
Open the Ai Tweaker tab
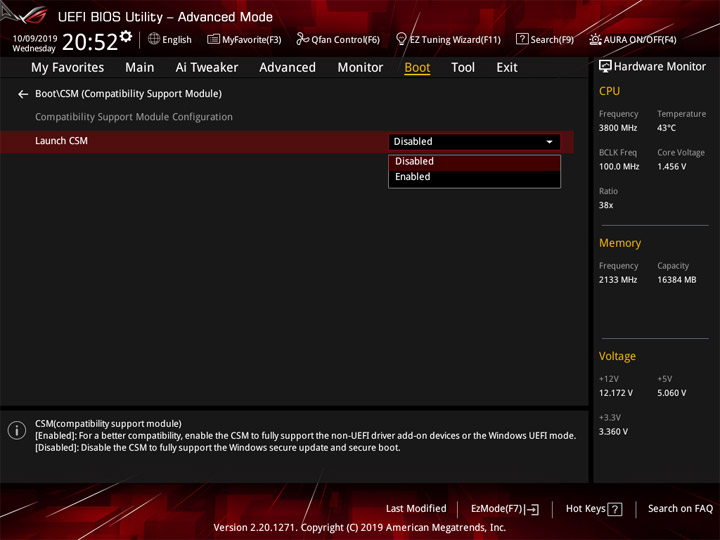[x=207, y=68]
